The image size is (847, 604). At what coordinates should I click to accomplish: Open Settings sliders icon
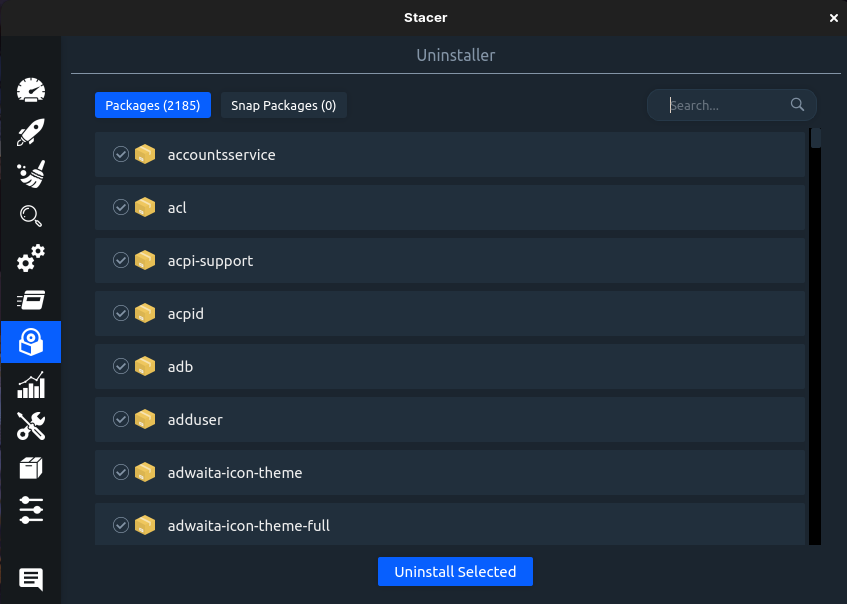pos(31,509)
